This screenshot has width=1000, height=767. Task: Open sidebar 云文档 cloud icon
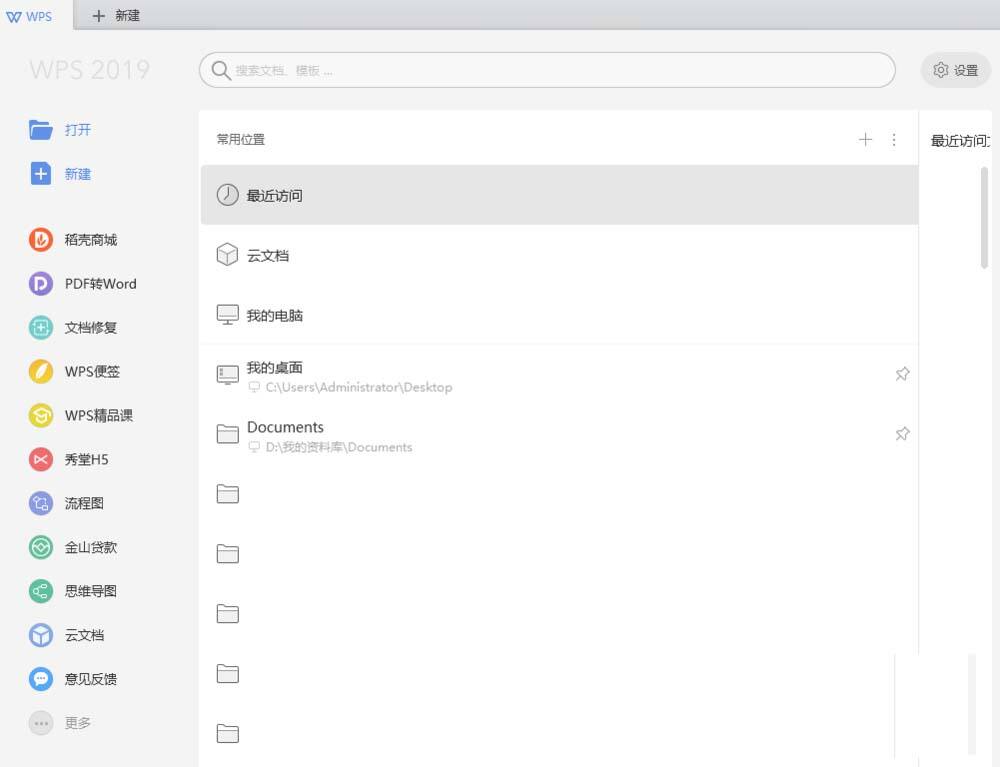point(41,636)
